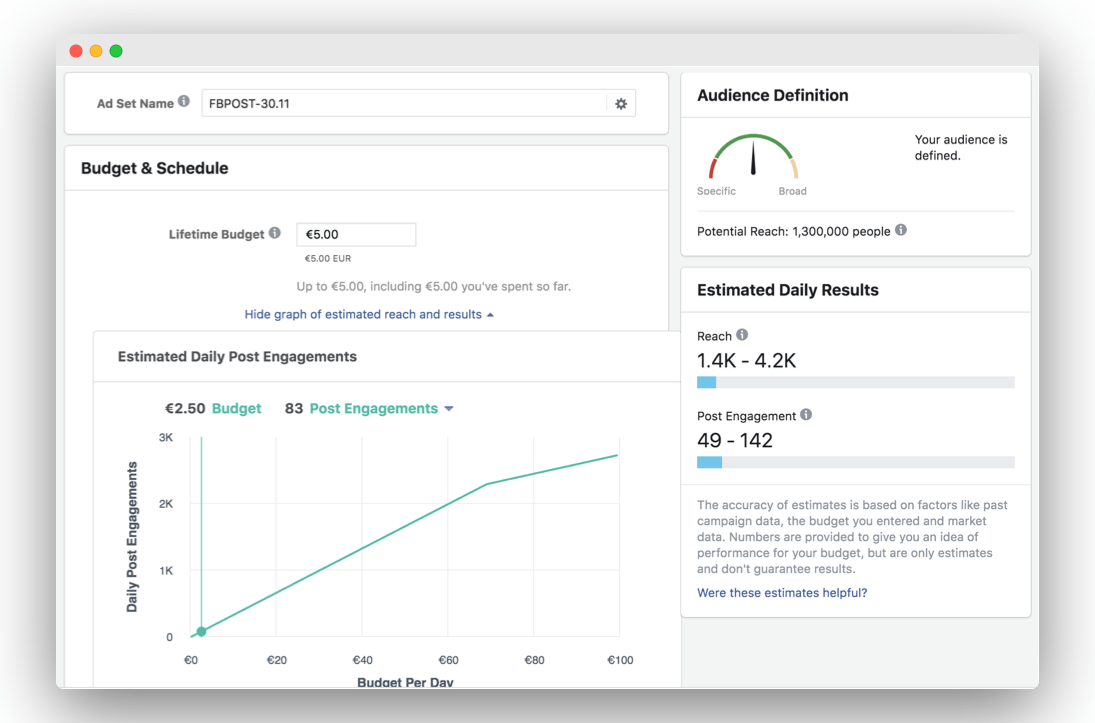The width and height of the screenshot is (1095, 723).
Task: Click the Reach estimate progress bar
Action: 855,382
